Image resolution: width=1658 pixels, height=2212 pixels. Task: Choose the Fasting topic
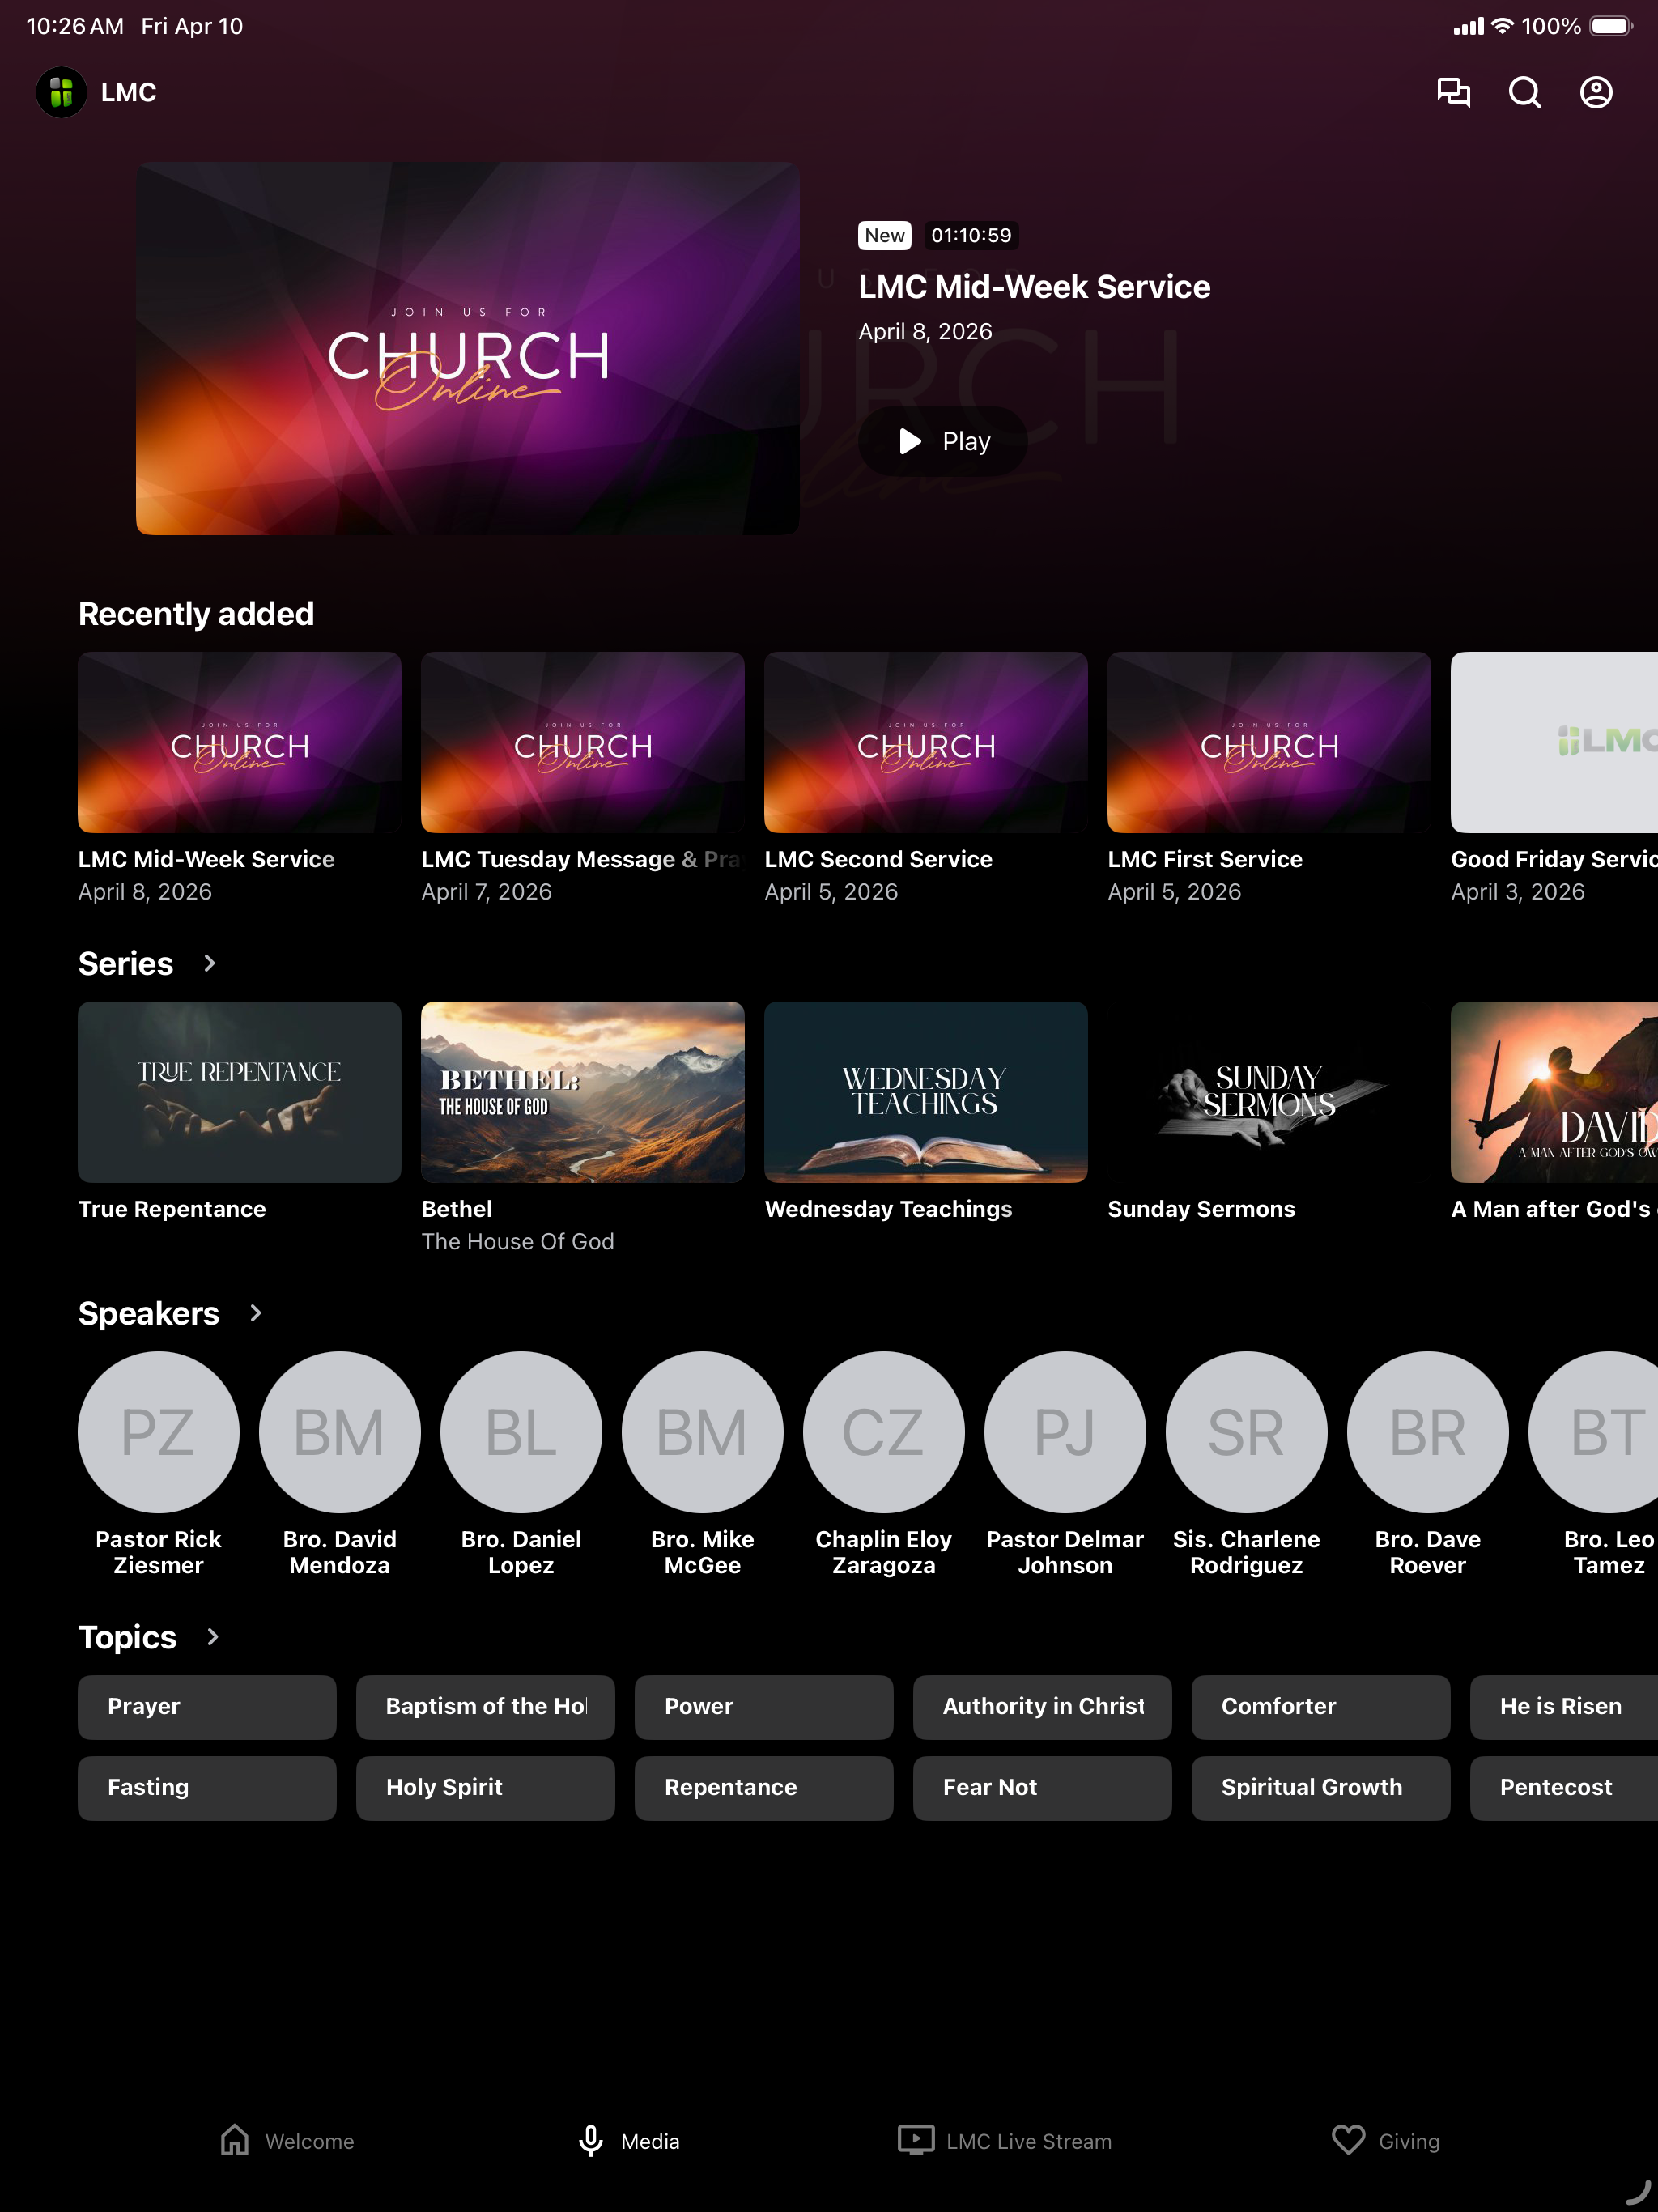[x=207, y=1788]
